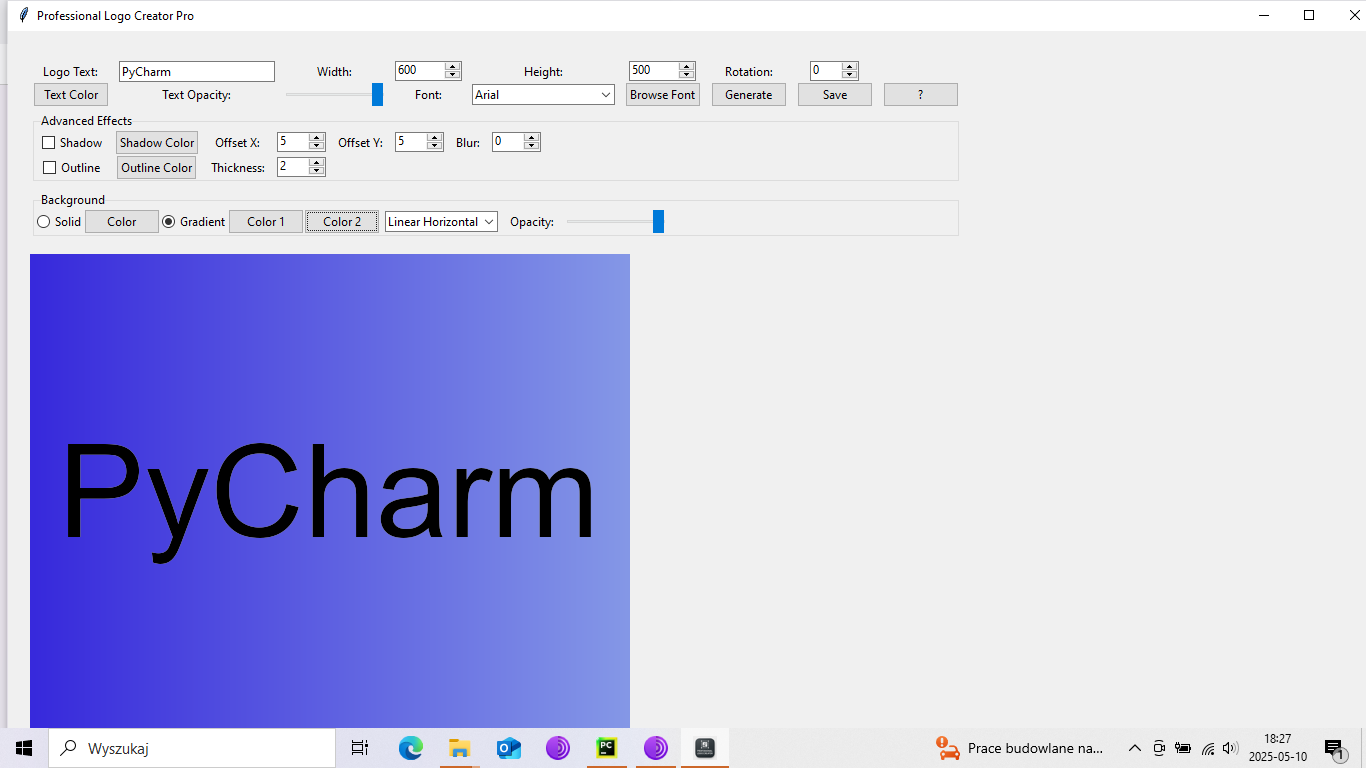The width and height of the screenshot is (1366, 768).
Task: Increase Height with the up arrow
Action: [687, 67]
